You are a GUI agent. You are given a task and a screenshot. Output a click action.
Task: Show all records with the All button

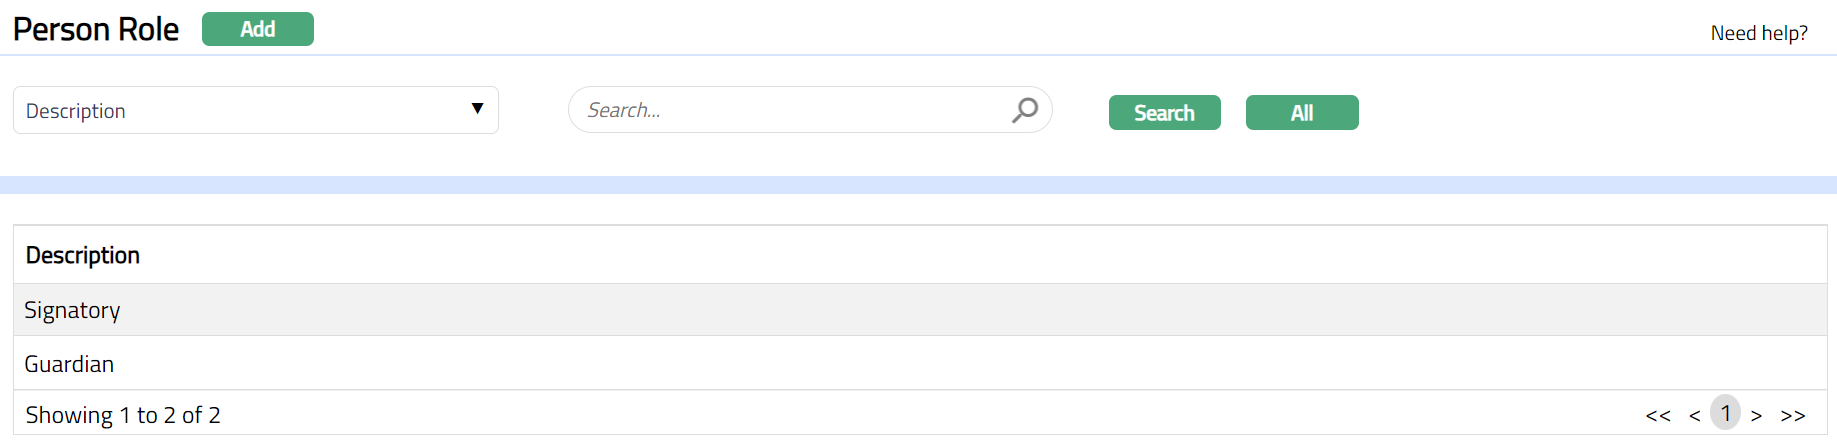pos(1301,113)
